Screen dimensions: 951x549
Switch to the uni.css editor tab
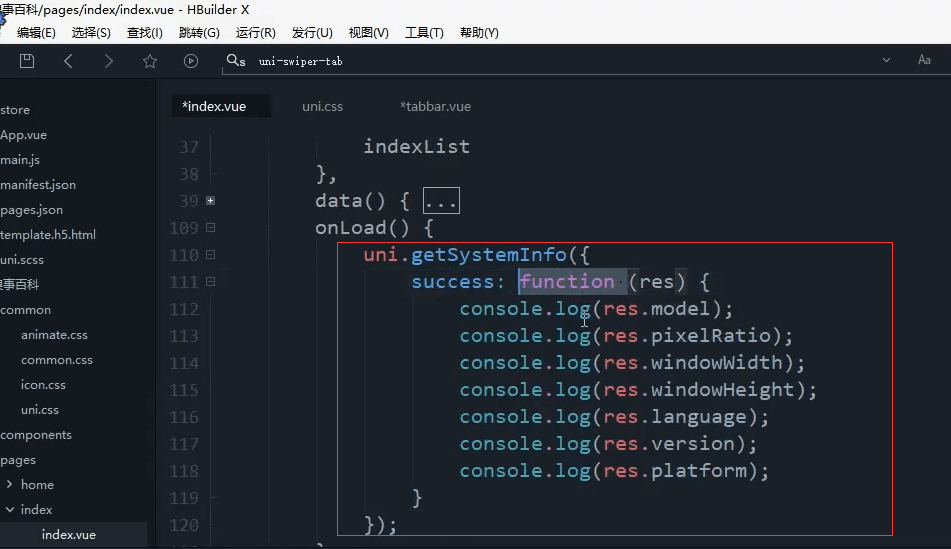322,106
